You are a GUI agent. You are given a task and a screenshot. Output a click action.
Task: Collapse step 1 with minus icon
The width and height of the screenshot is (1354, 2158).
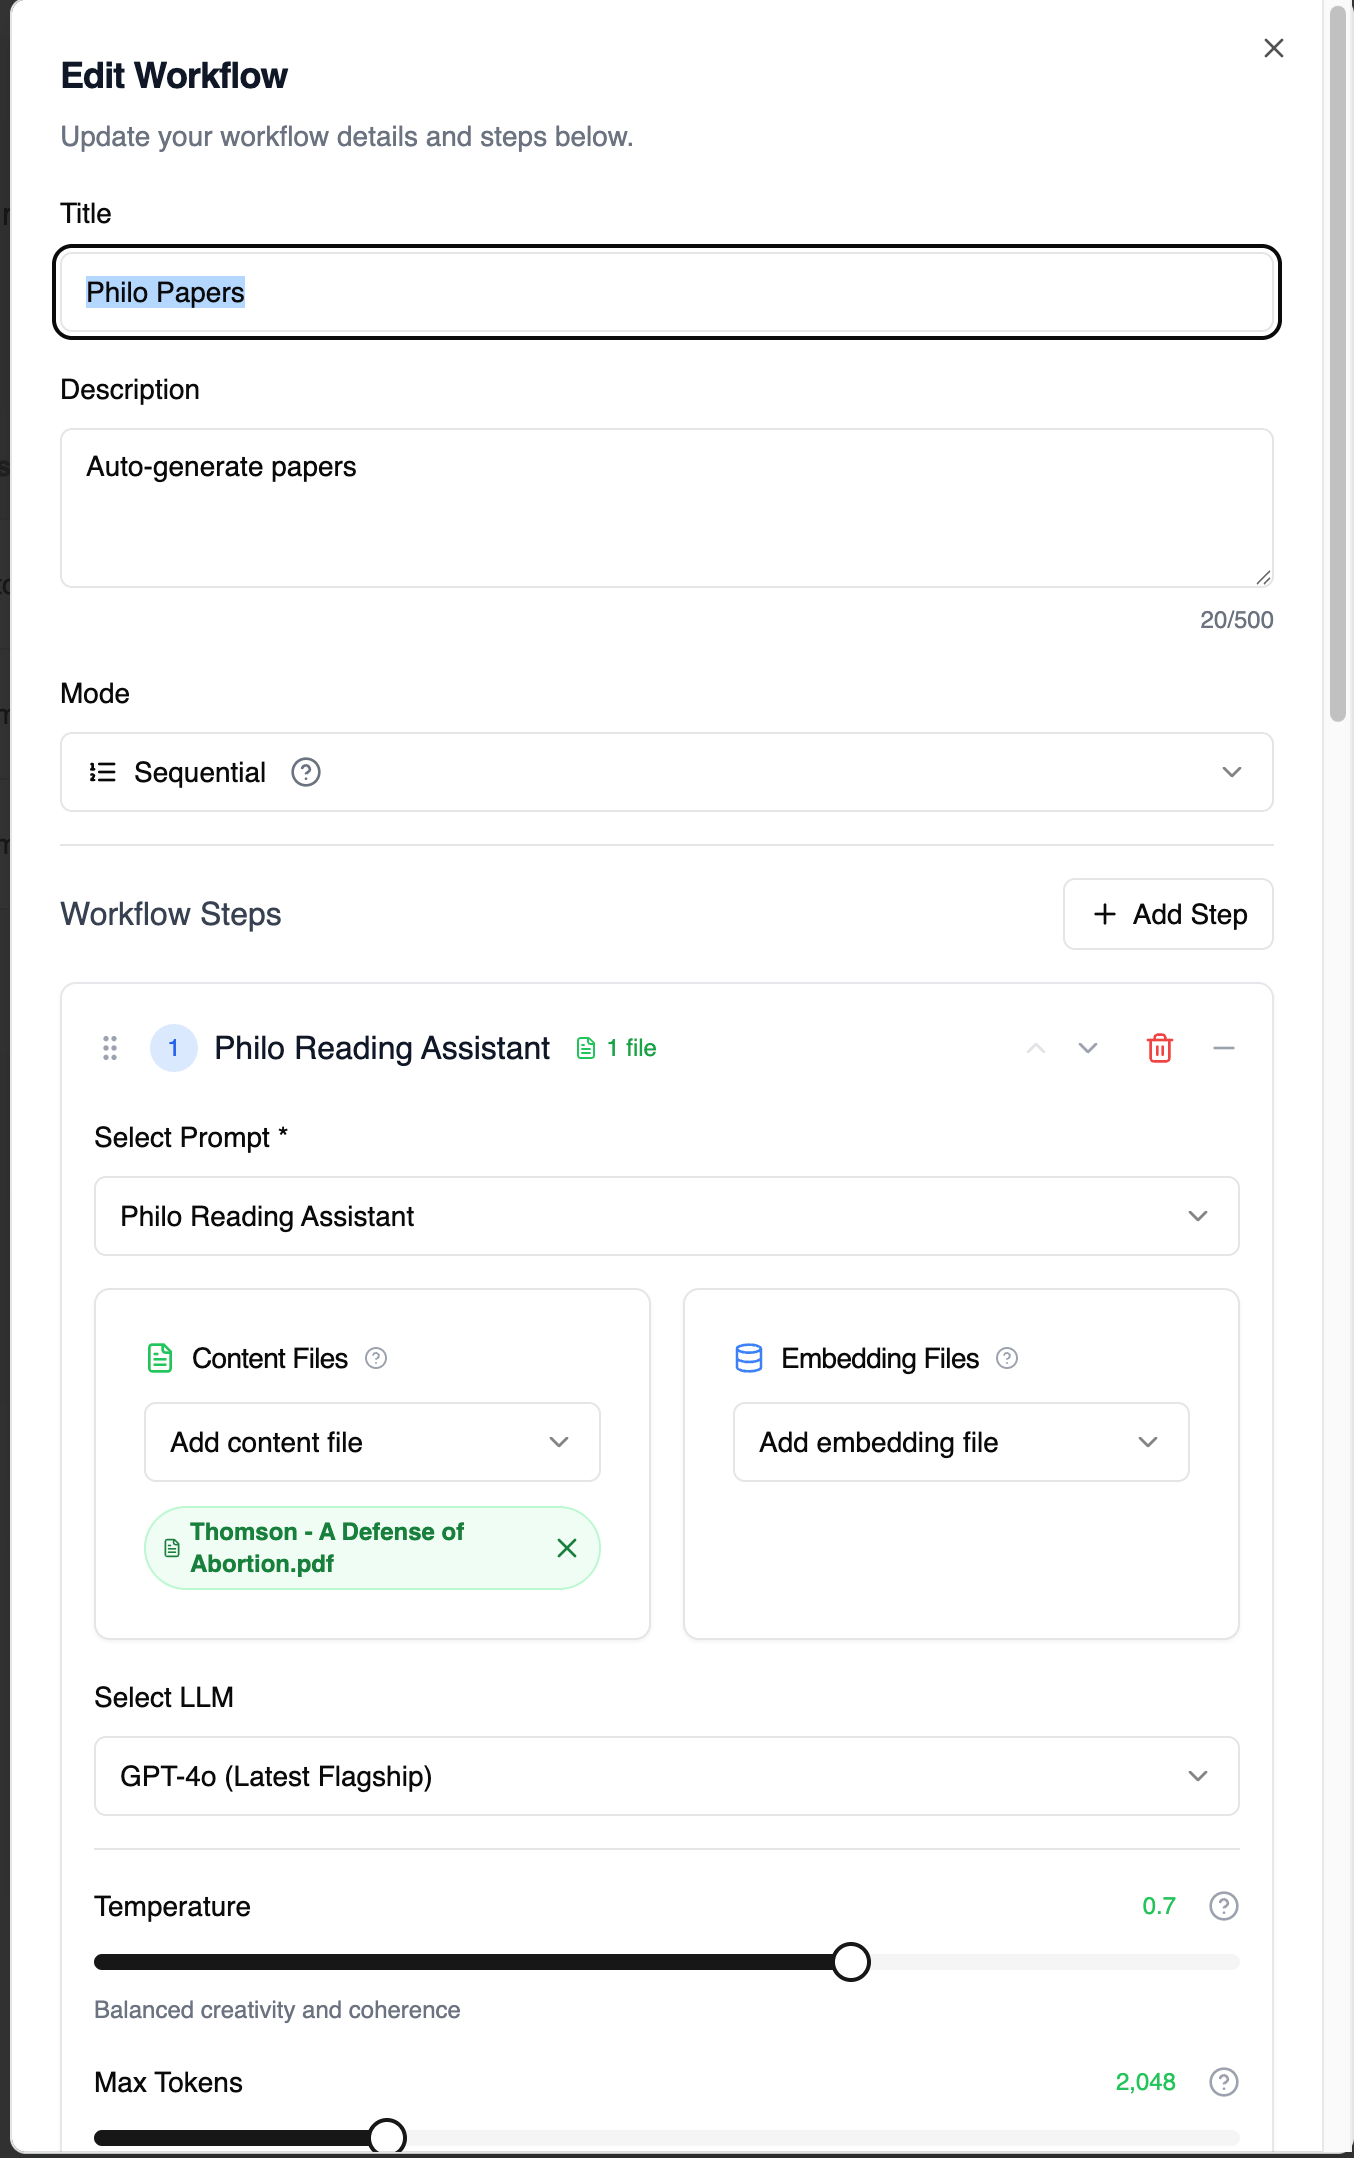(x=1224, y=1048)
